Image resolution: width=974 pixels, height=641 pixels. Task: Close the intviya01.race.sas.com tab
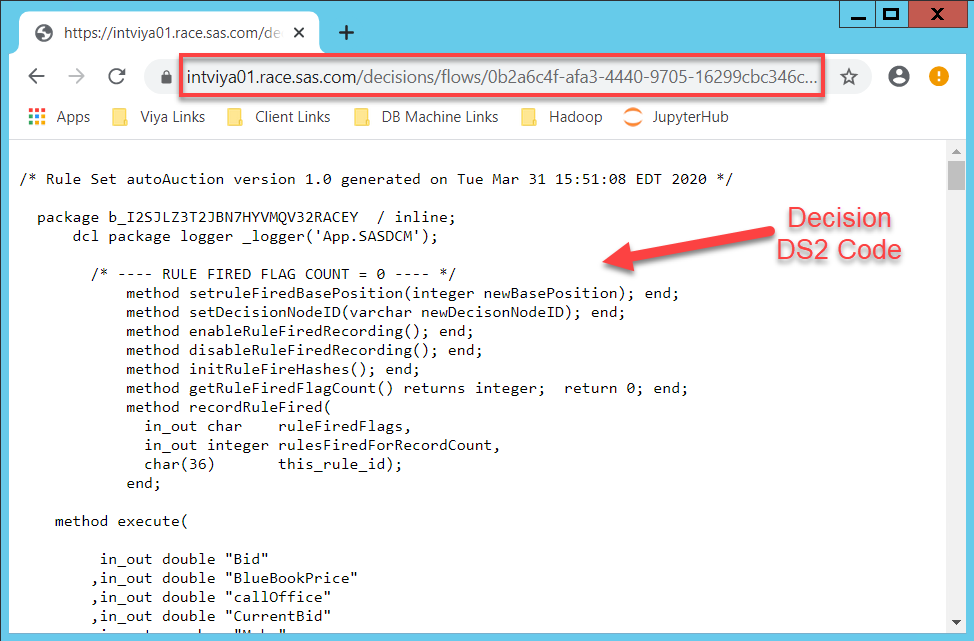pos(299,32)
